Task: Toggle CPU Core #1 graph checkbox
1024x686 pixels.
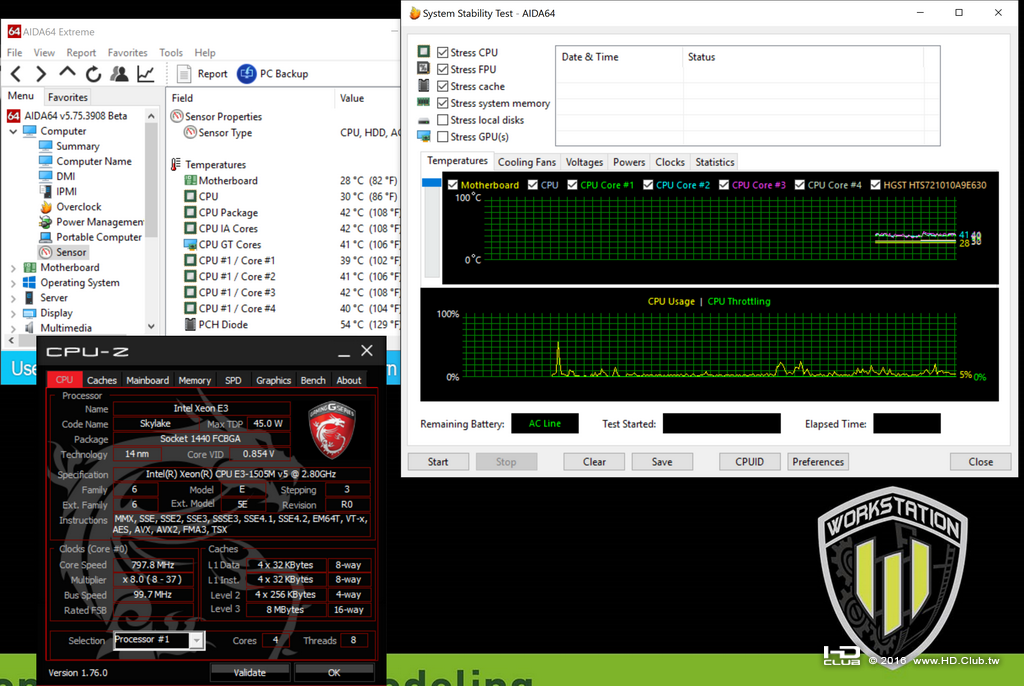Action: pos(573,185)
